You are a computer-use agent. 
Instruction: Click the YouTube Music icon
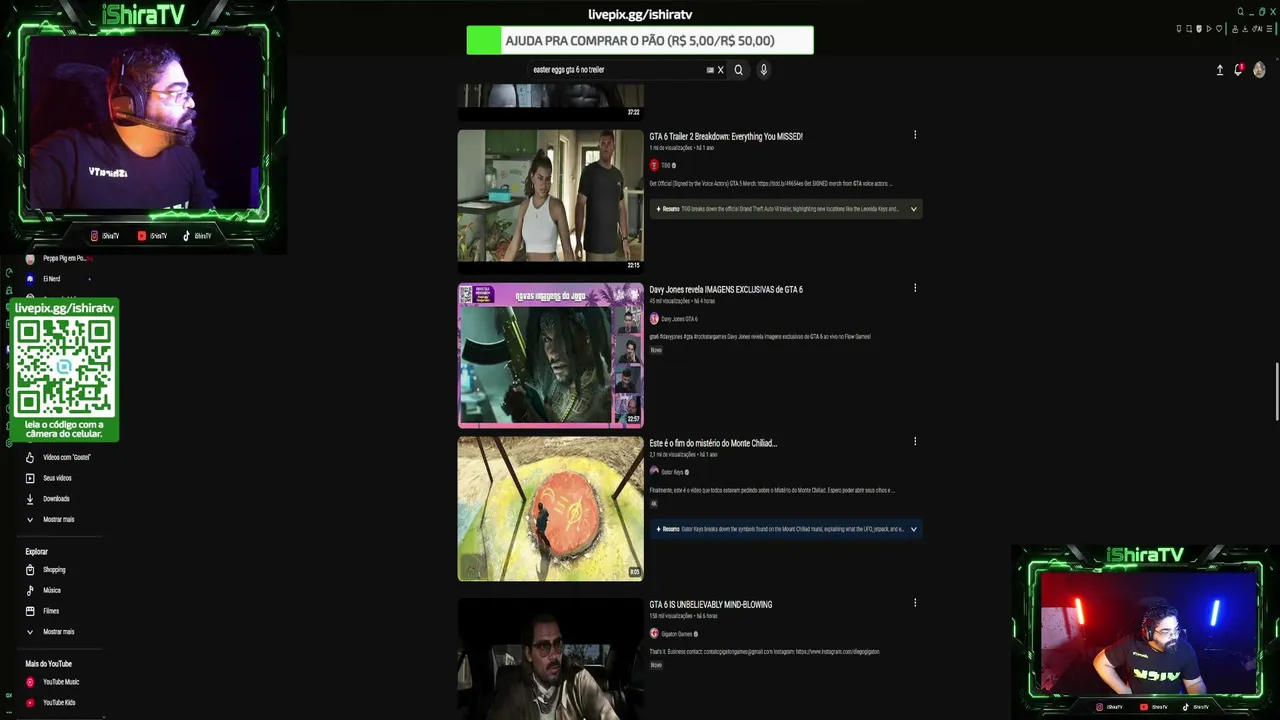(x=30, y=682)
